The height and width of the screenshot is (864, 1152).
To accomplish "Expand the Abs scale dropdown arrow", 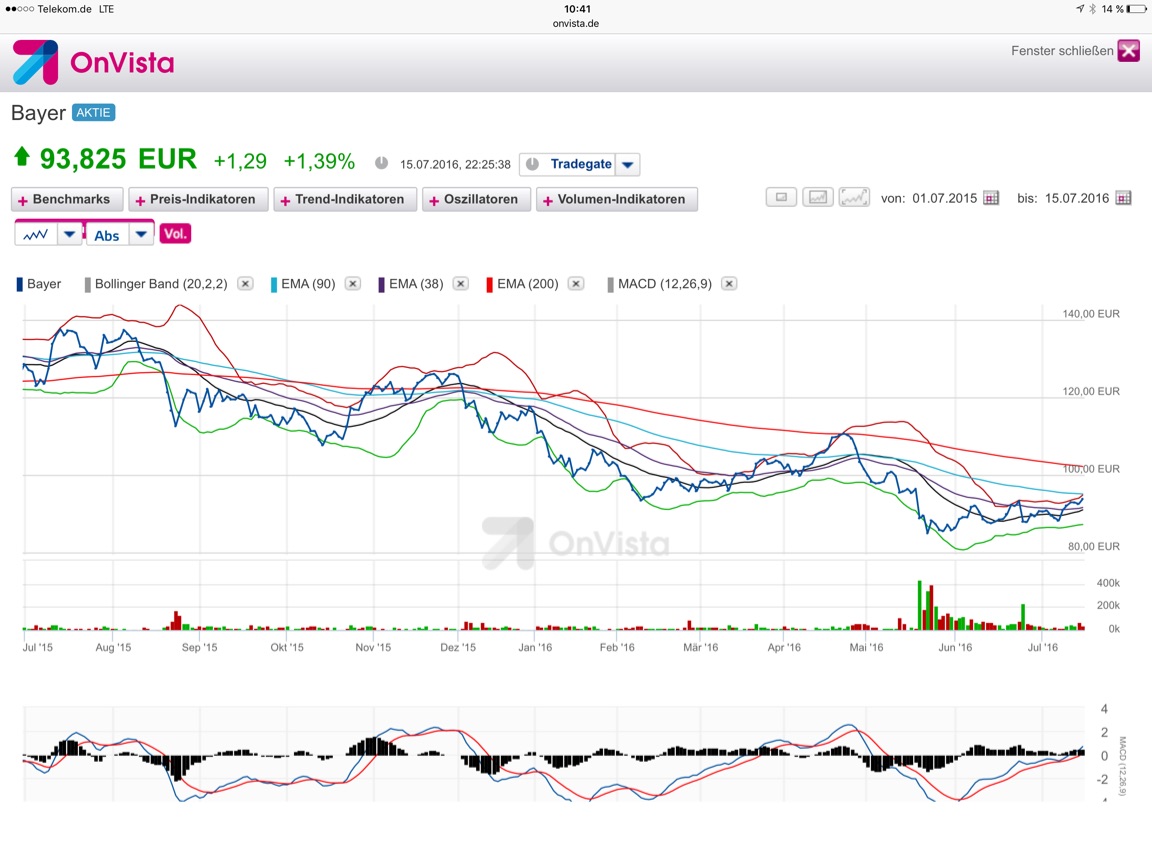I will point(141,234).
